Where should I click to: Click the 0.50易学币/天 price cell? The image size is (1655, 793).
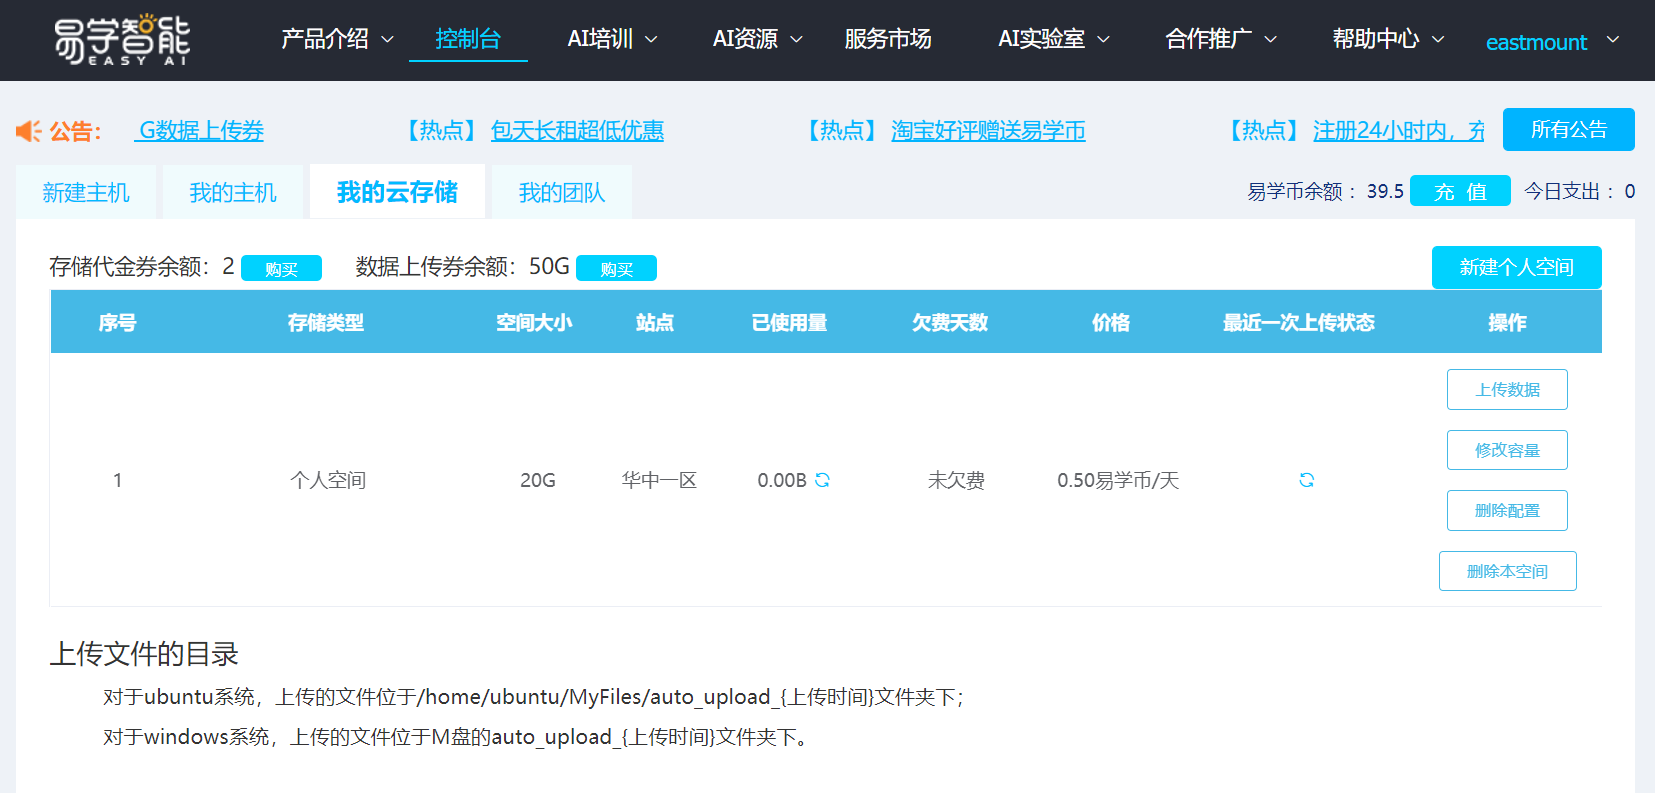1118,480
